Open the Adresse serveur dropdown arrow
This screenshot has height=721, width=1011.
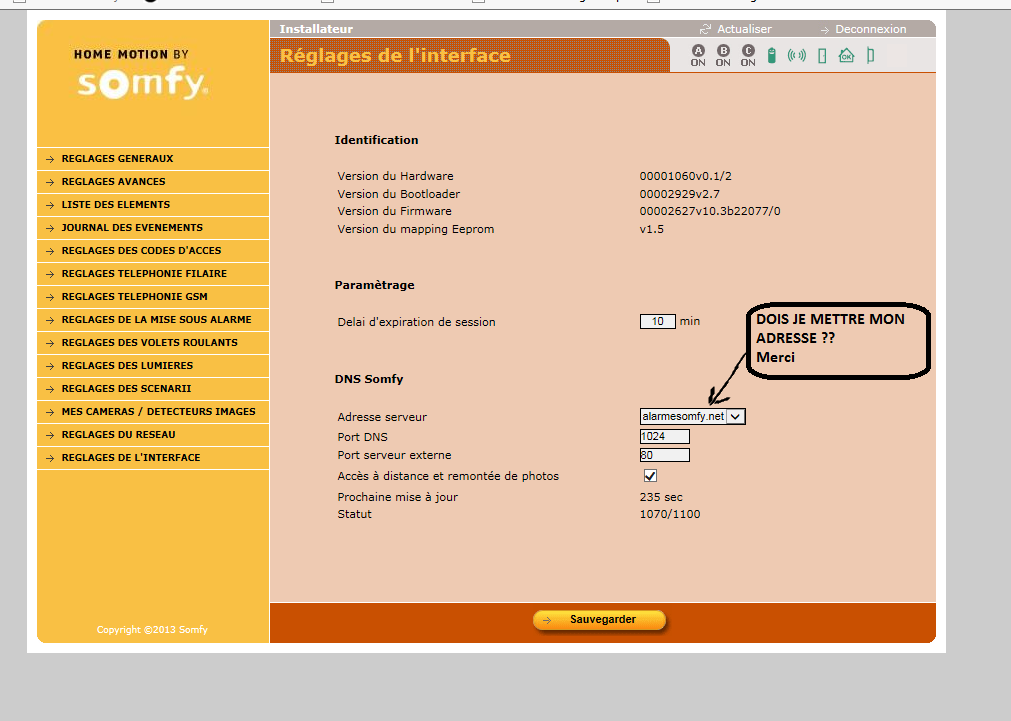(x=736, y=416)
